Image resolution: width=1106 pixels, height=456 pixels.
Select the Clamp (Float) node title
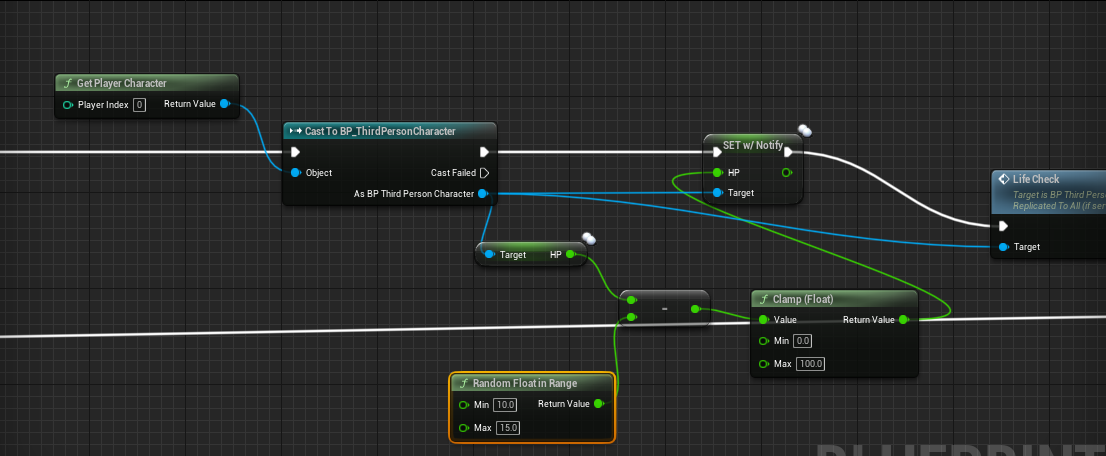pyautogui.click(x=803, y=299)
